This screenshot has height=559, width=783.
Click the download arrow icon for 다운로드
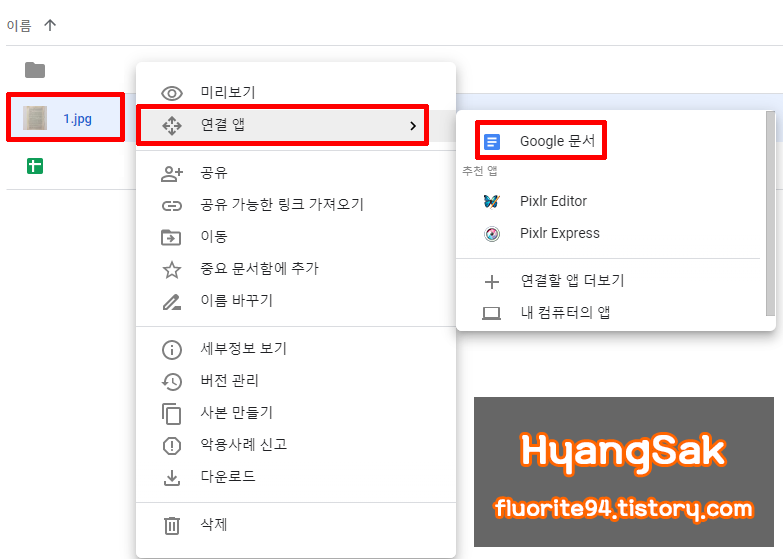click(x=172, y=478)
